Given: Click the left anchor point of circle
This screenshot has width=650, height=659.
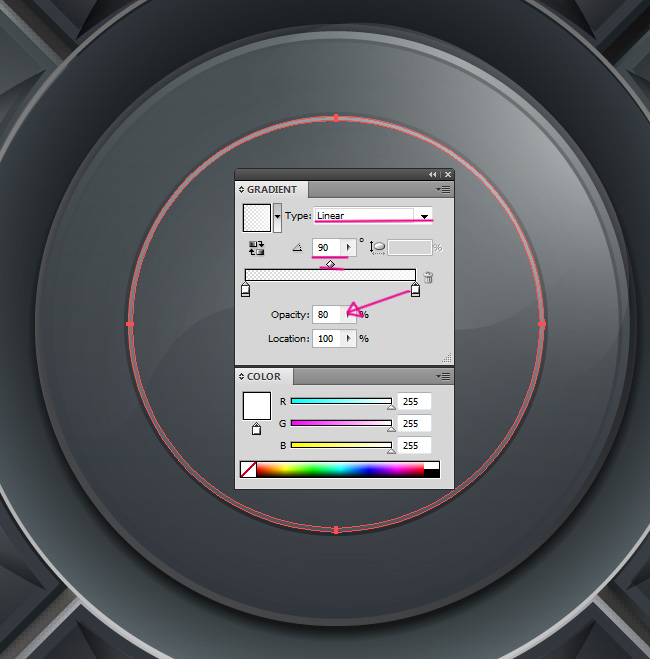Looking at the screenshot, I should point(130,324).
